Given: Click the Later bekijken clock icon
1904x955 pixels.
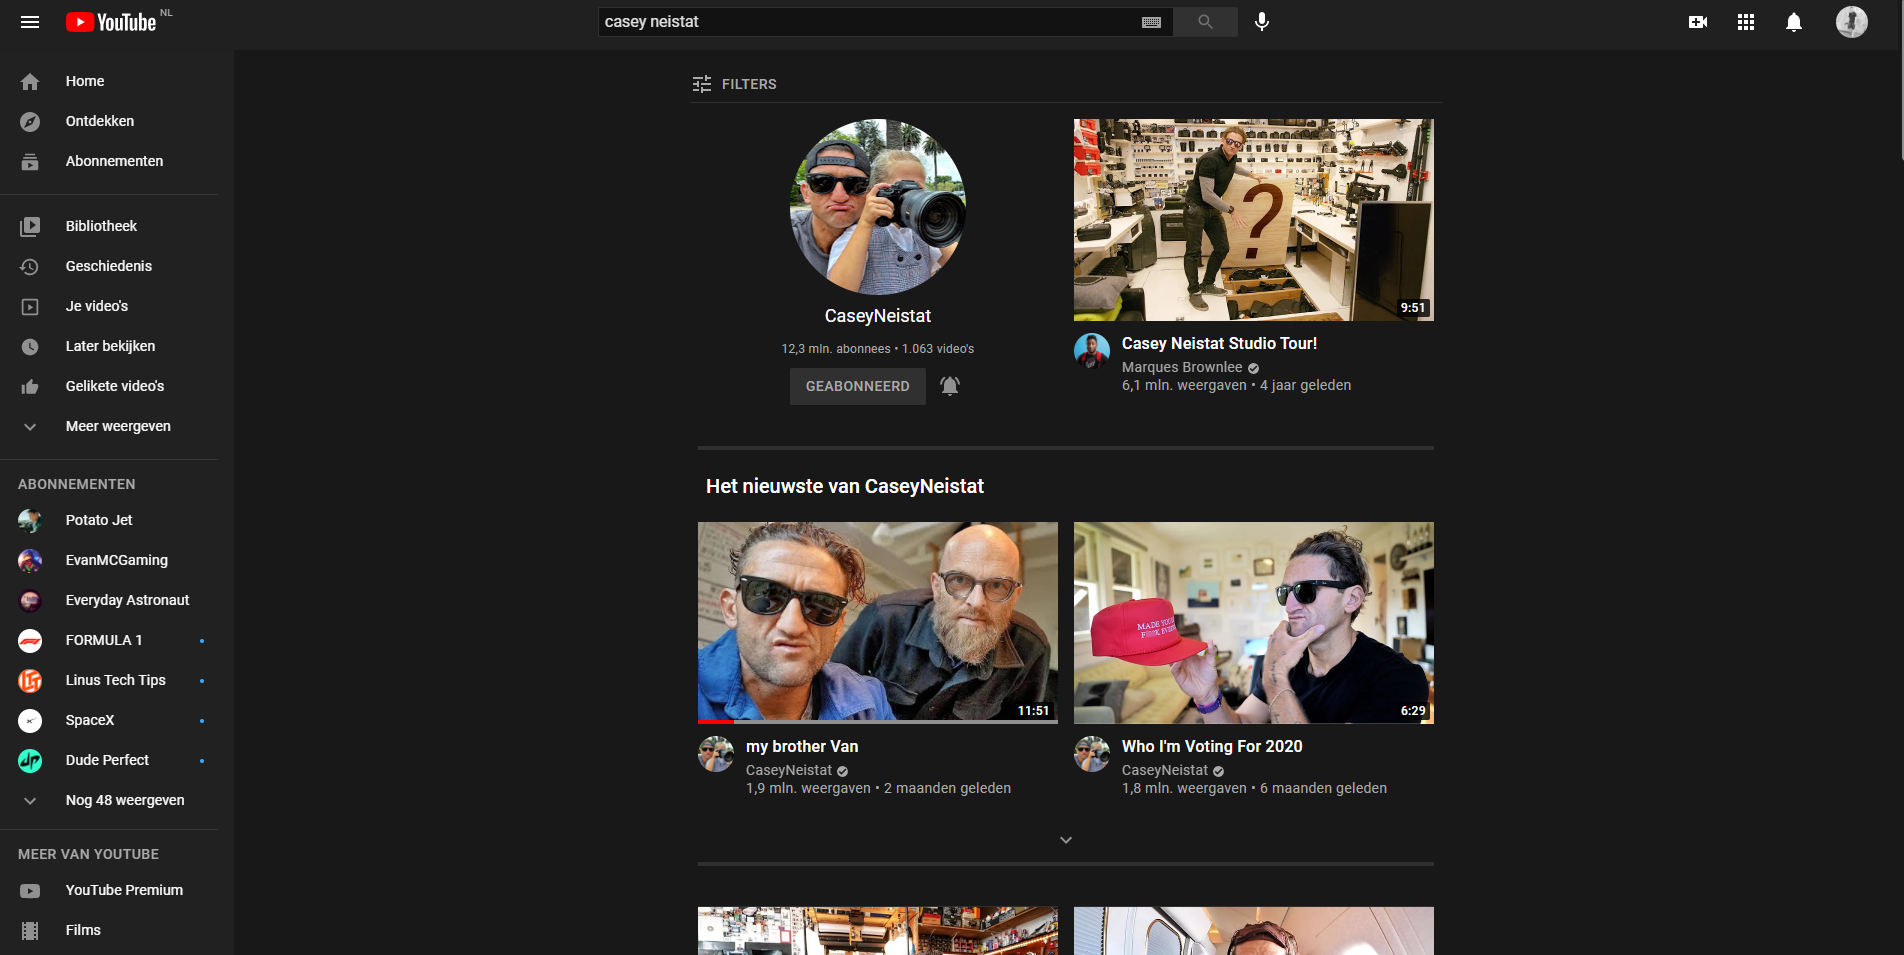Looking at the screenshot, I should tap(30, 346).
